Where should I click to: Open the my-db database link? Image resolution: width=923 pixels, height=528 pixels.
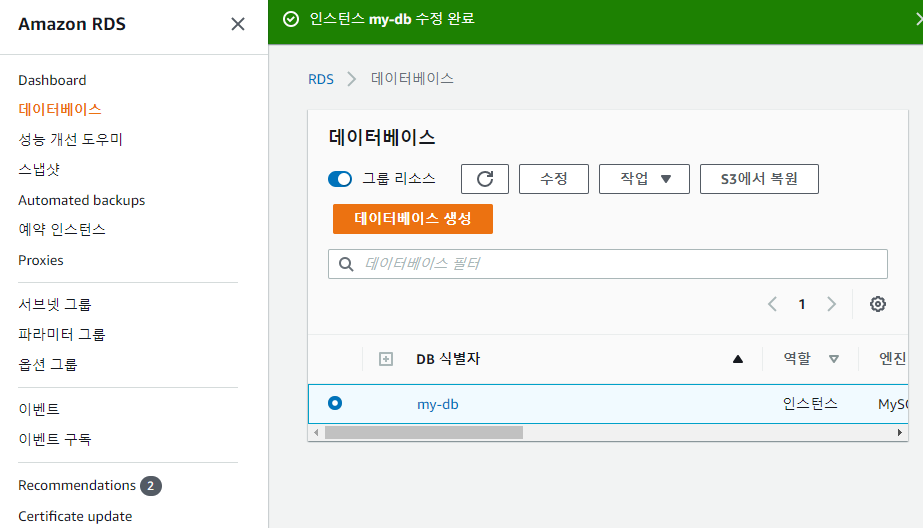point(437,404)
